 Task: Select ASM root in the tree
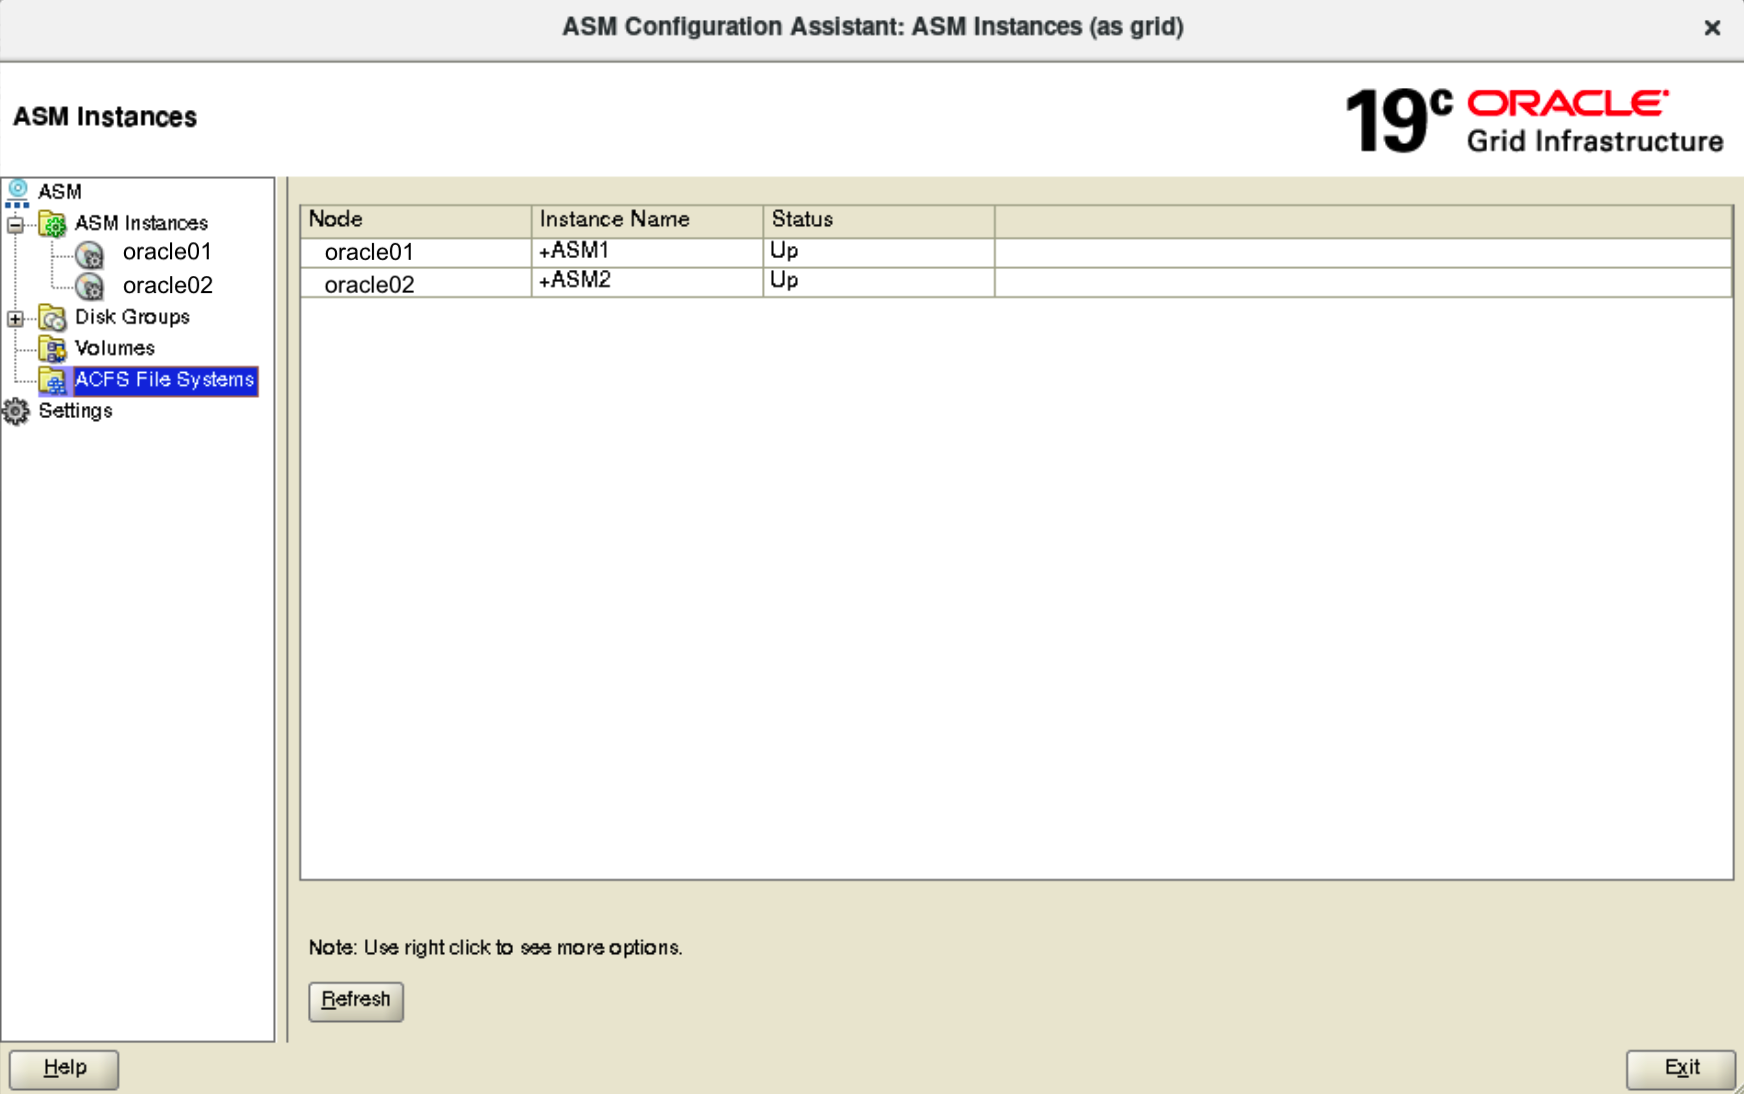(60, 191)
